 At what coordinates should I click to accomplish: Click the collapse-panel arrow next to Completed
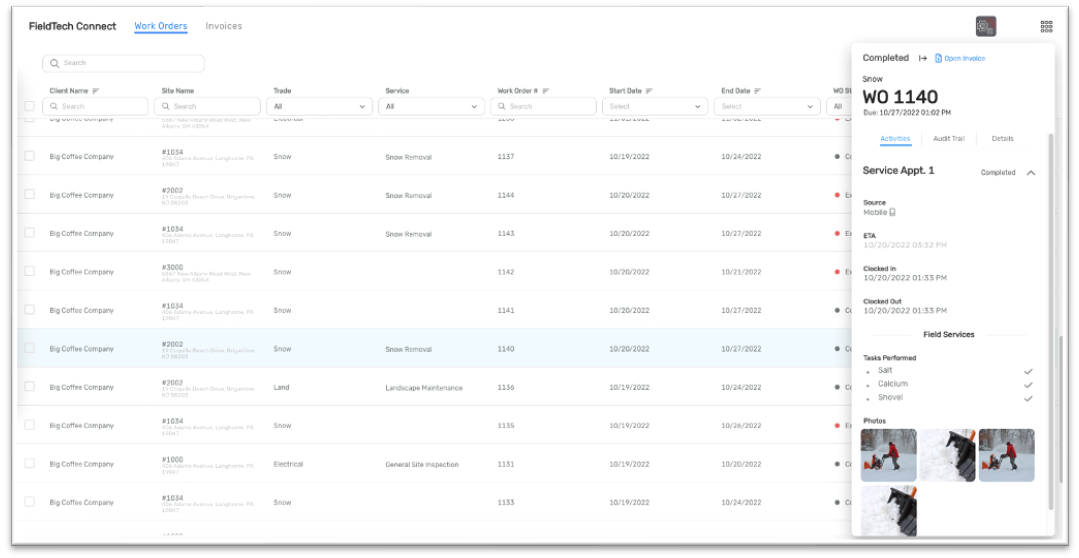(x=923, y=58)
